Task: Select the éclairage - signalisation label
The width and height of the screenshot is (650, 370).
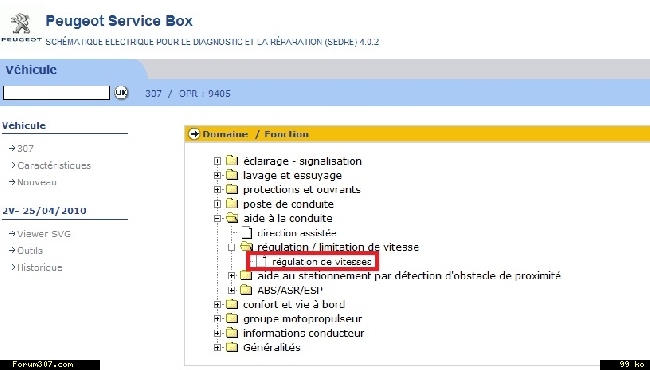Action: [x=302, y=161]
